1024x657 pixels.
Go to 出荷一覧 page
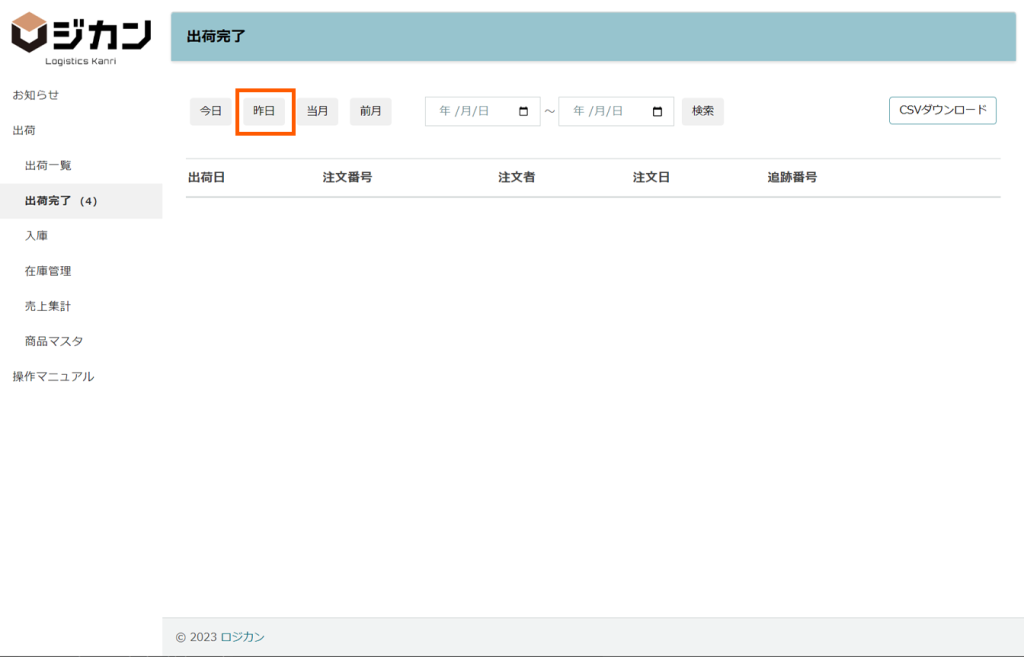click(48, 165)
